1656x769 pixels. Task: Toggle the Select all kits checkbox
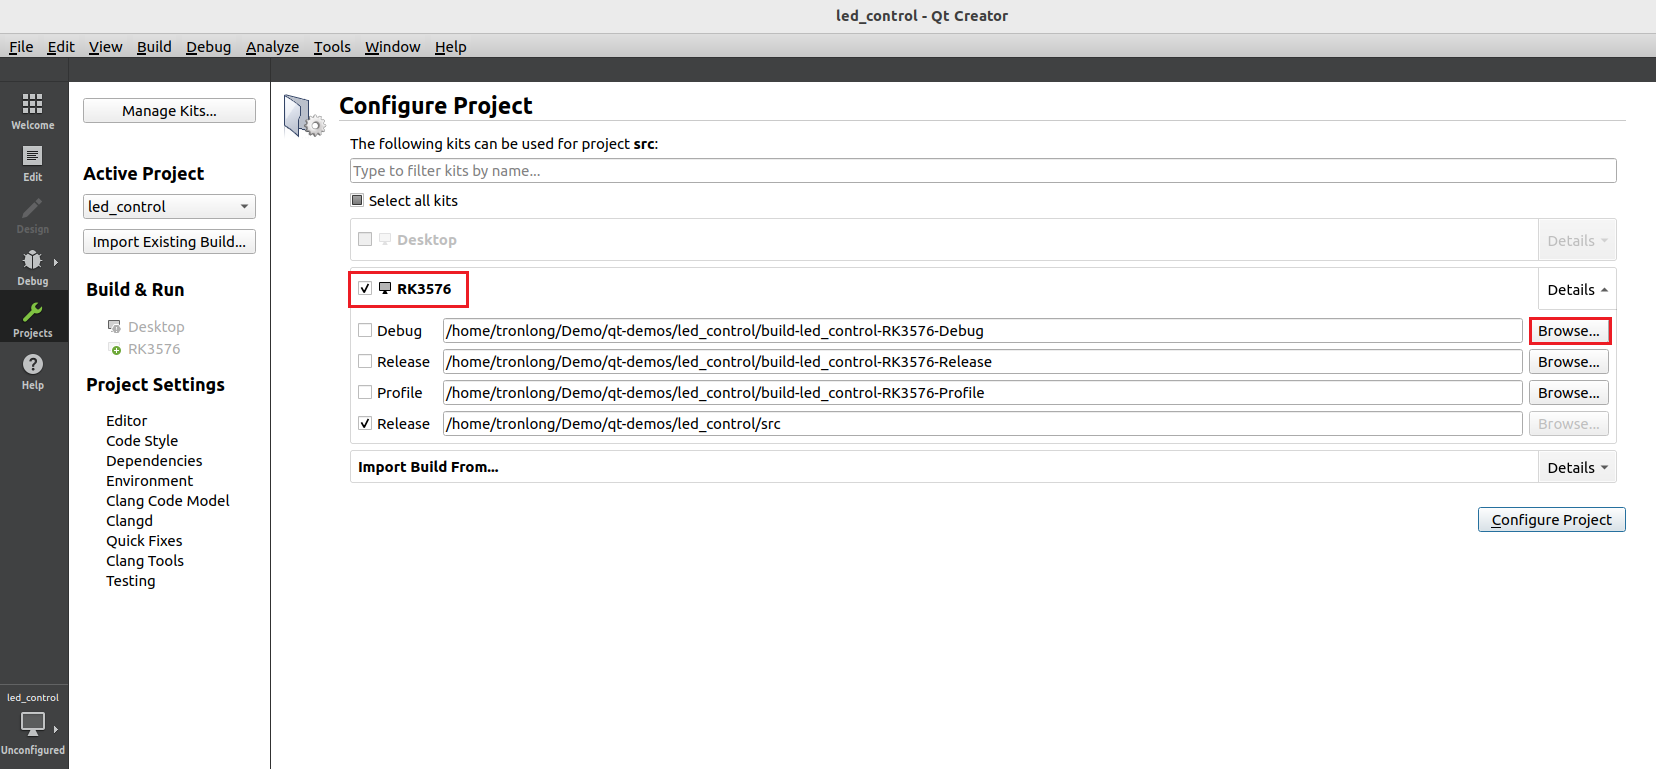(357, 200)
